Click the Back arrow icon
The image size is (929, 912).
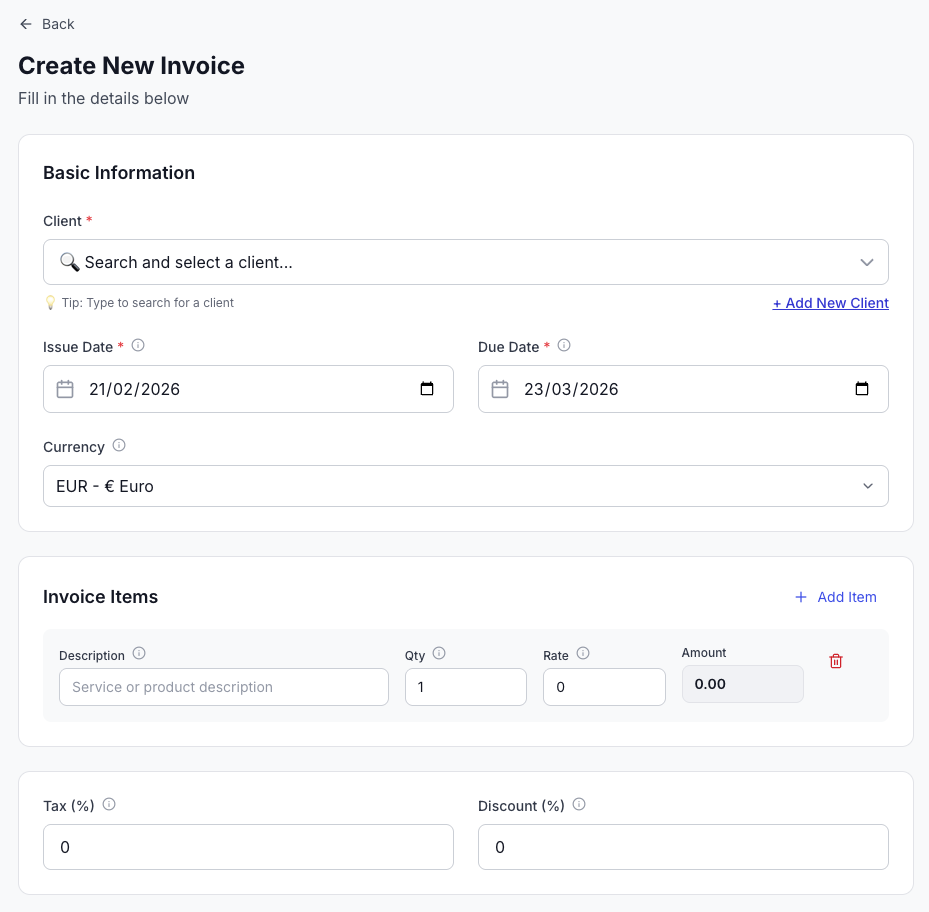pos(26,23)
